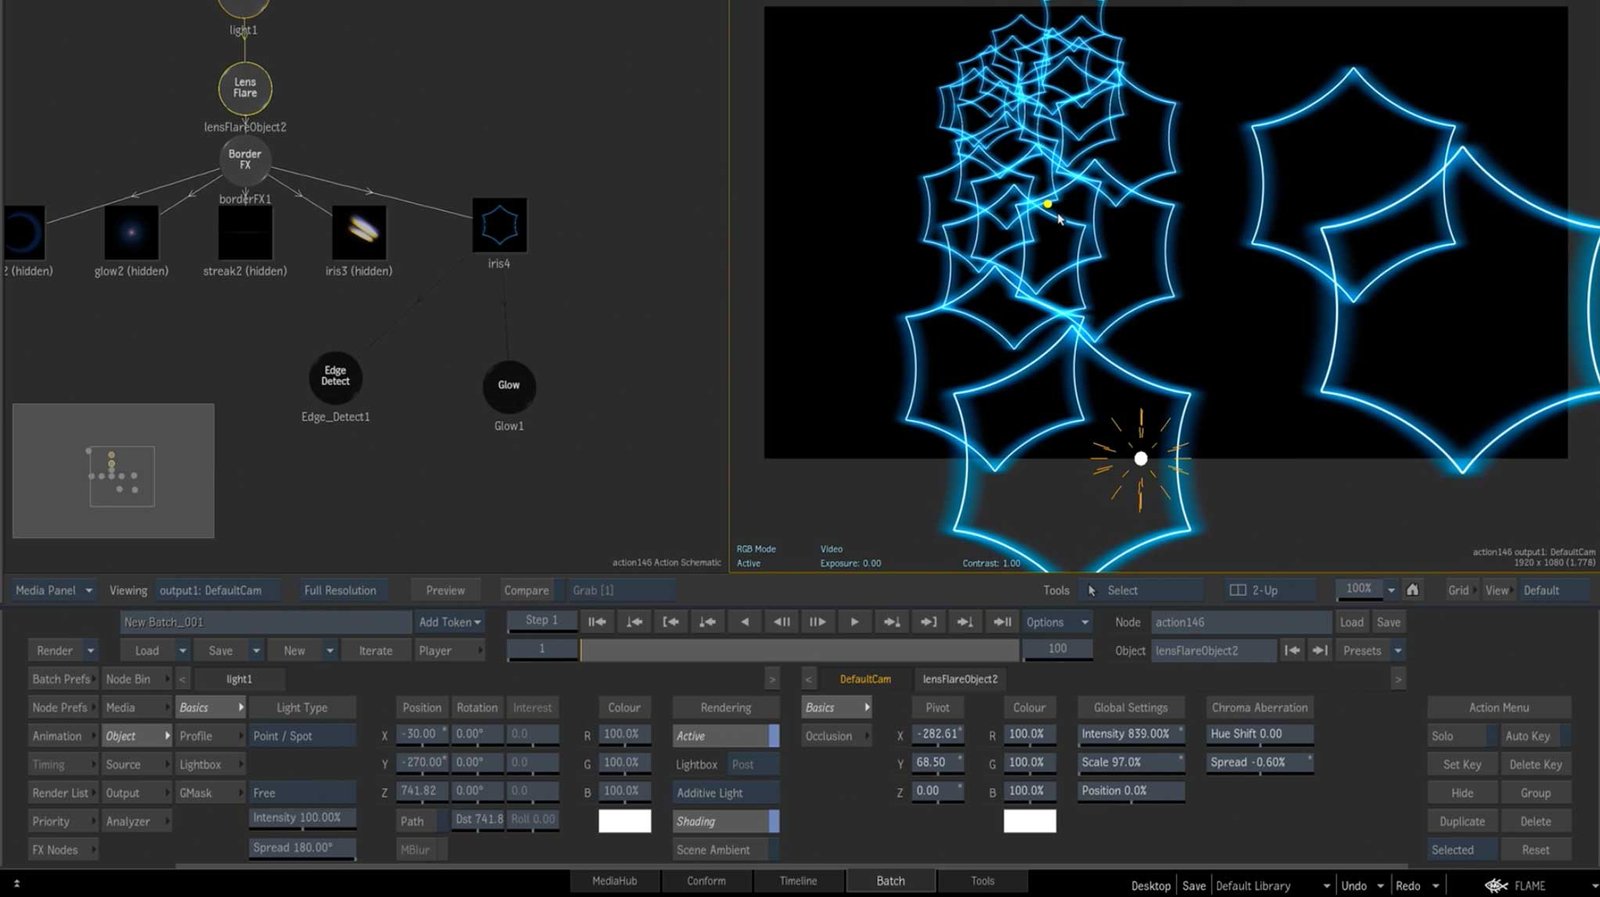
Task: Open the lensFlareObject2 tab
Action: coord(959,679)
